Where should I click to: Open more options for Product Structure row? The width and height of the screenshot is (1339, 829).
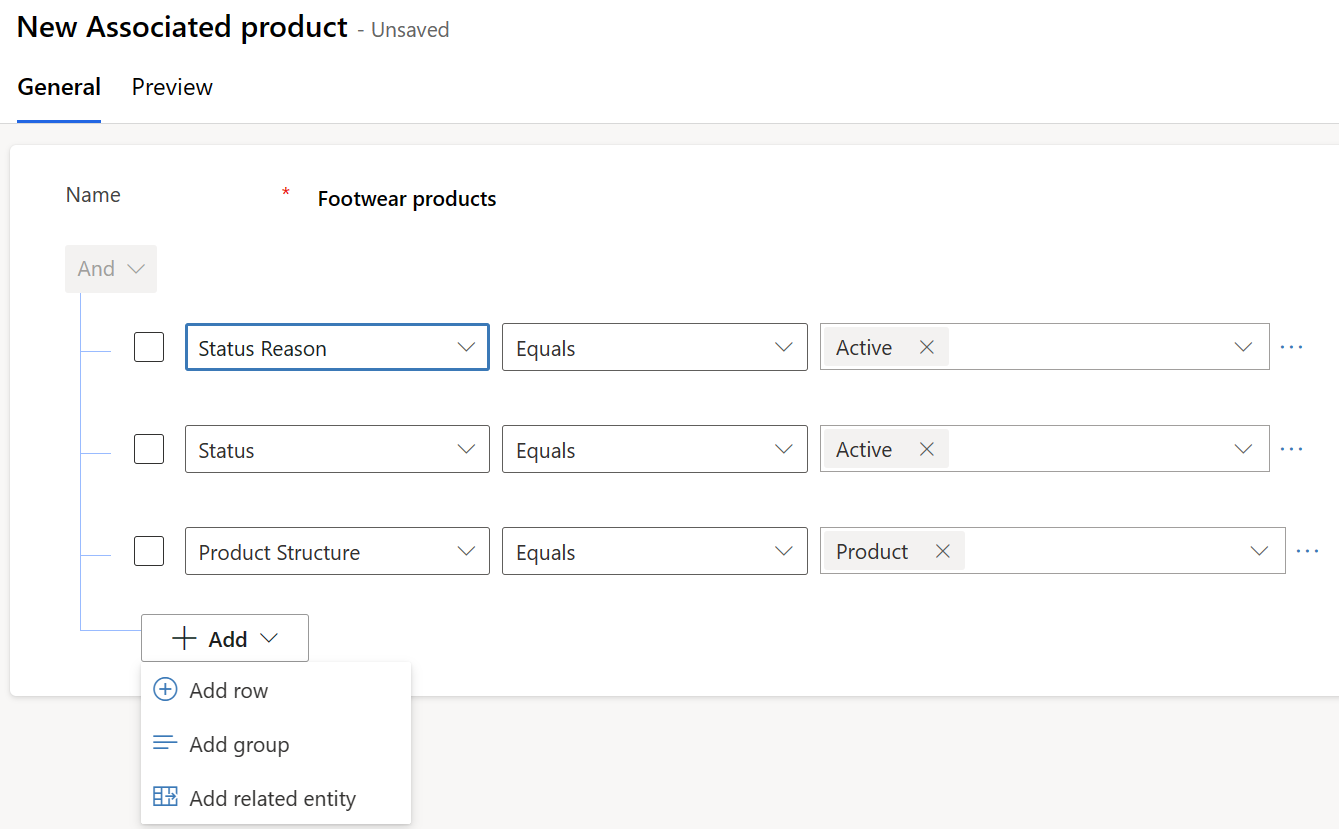tap(1308, 551)
